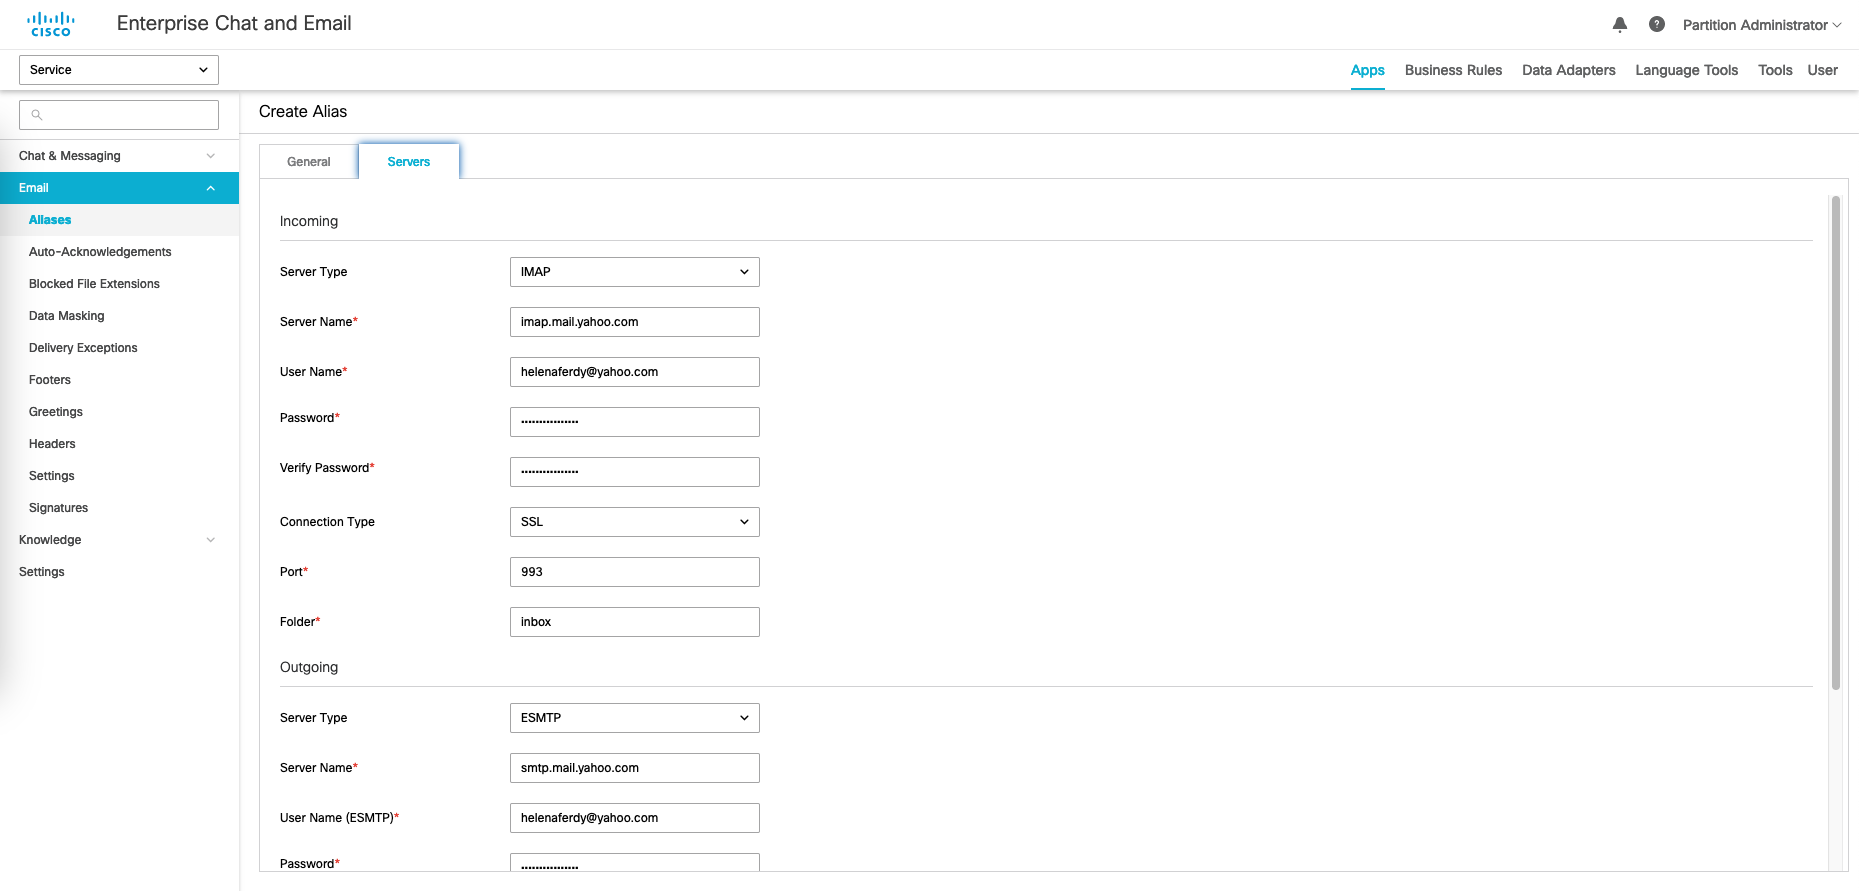The image size is (1859, 891).
Task: Click the vertical scrollbar of the form
Action: pos(1835,440)
